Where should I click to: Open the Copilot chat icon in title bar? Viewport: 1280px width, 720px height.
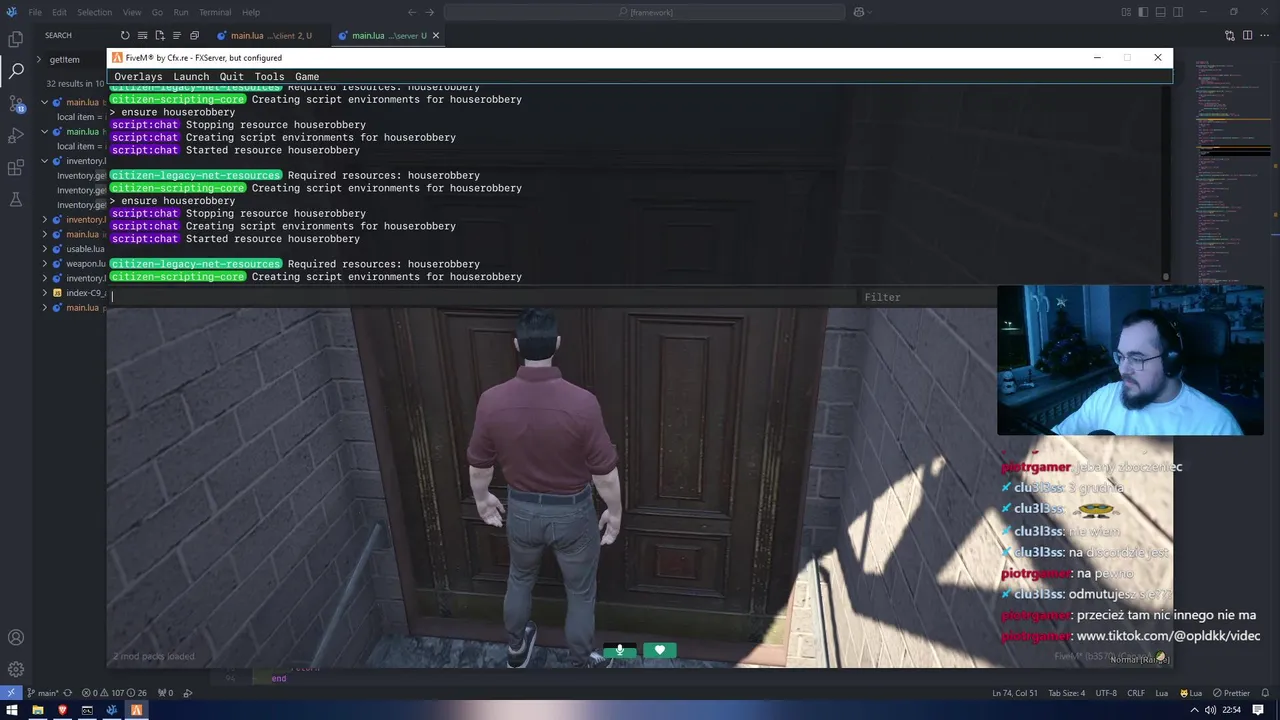[858, 12]
